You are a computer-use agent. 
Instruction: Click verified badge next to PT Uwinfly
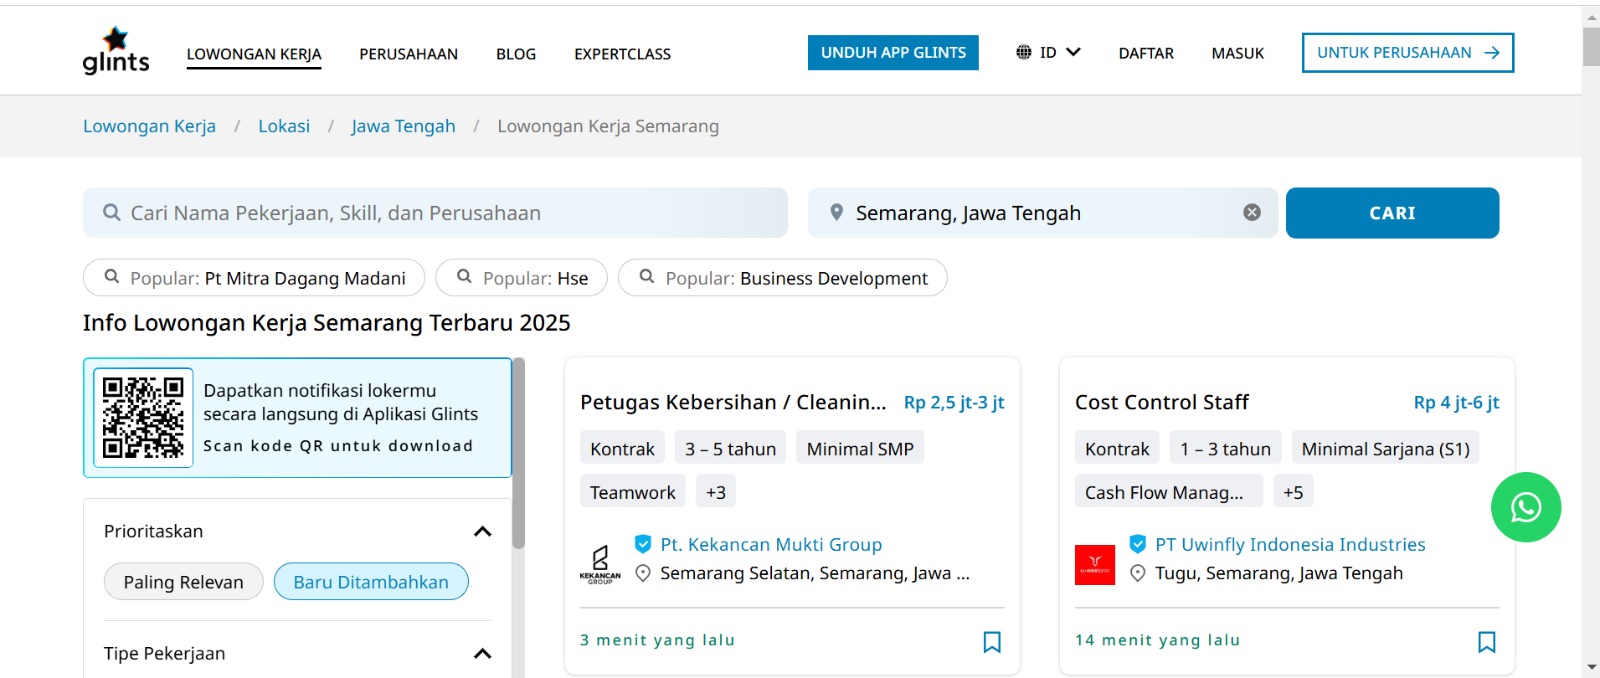[1138, 544]
